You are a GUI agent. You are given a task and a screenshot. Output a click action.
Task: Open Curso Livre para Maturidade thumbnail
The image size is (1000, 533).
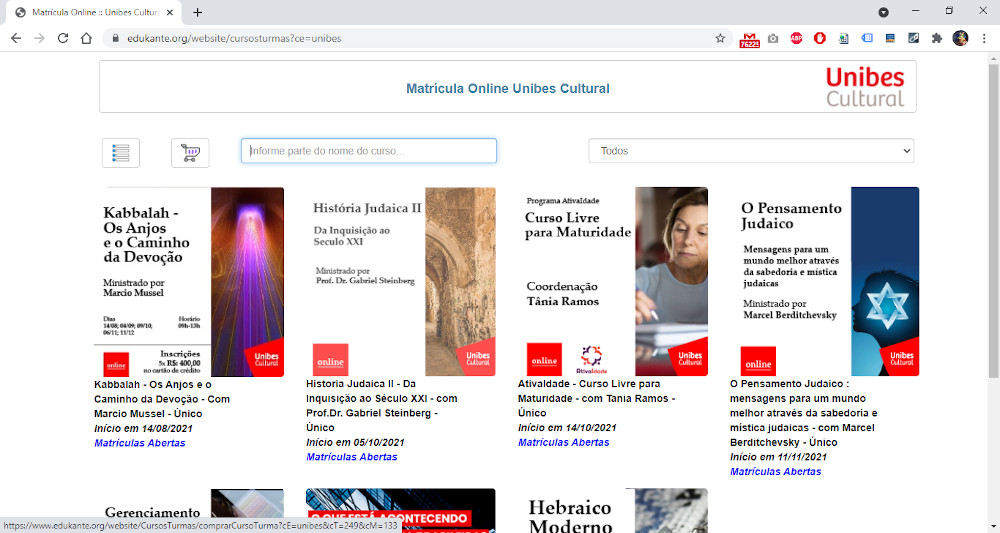tap(613, 281)
